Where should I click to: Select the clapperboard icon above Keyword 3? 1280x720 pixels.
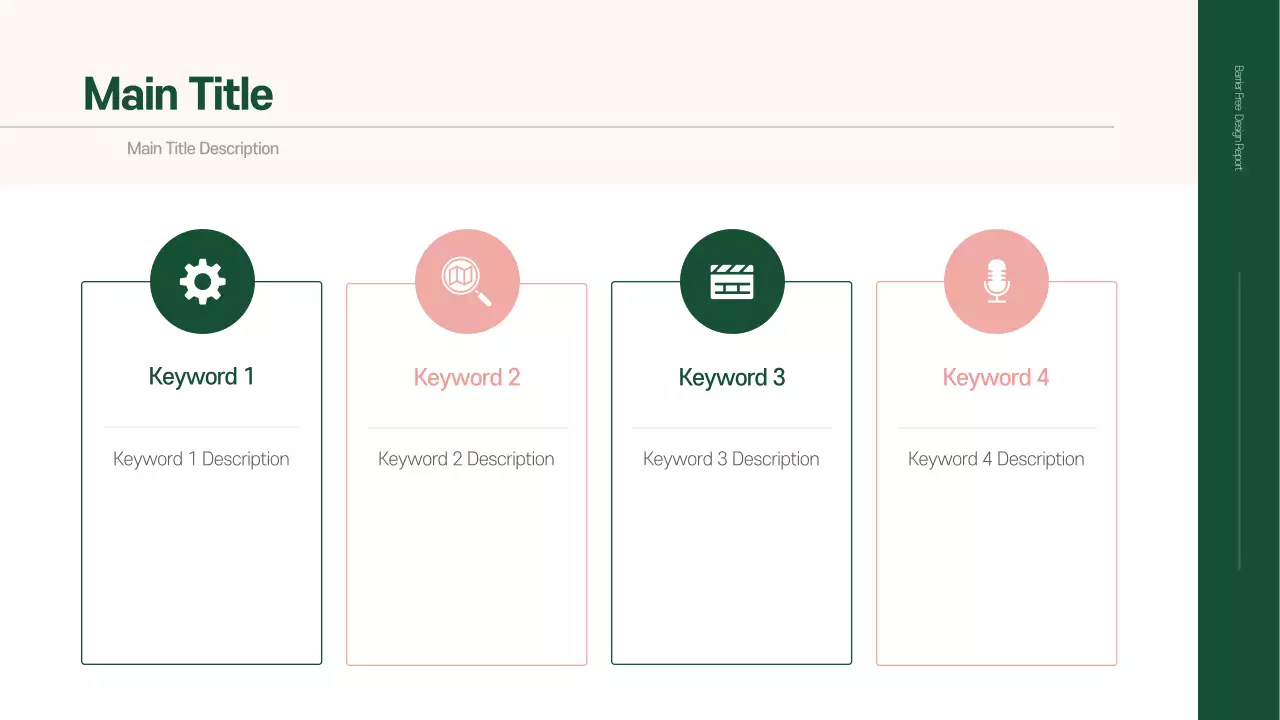point(732,281)
